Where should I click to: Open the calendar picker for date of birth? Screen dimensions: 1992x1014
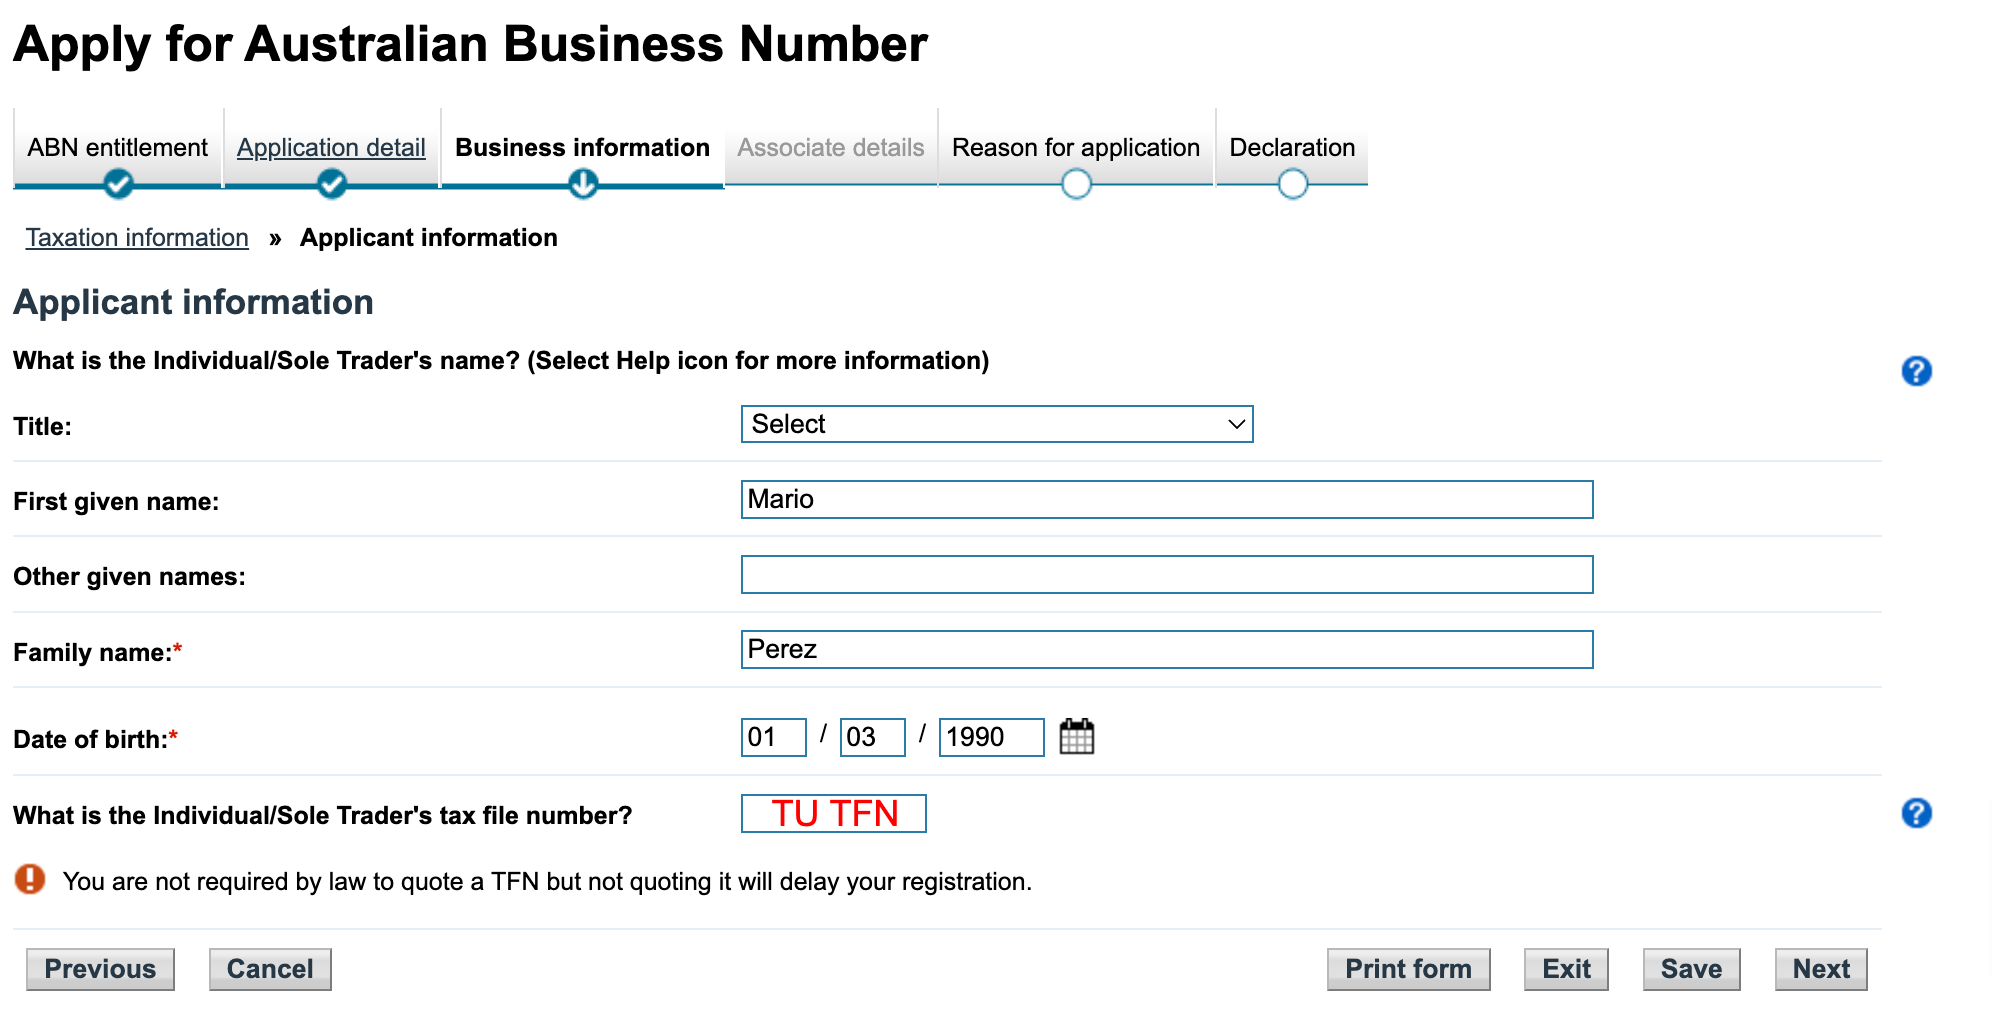1077,737
